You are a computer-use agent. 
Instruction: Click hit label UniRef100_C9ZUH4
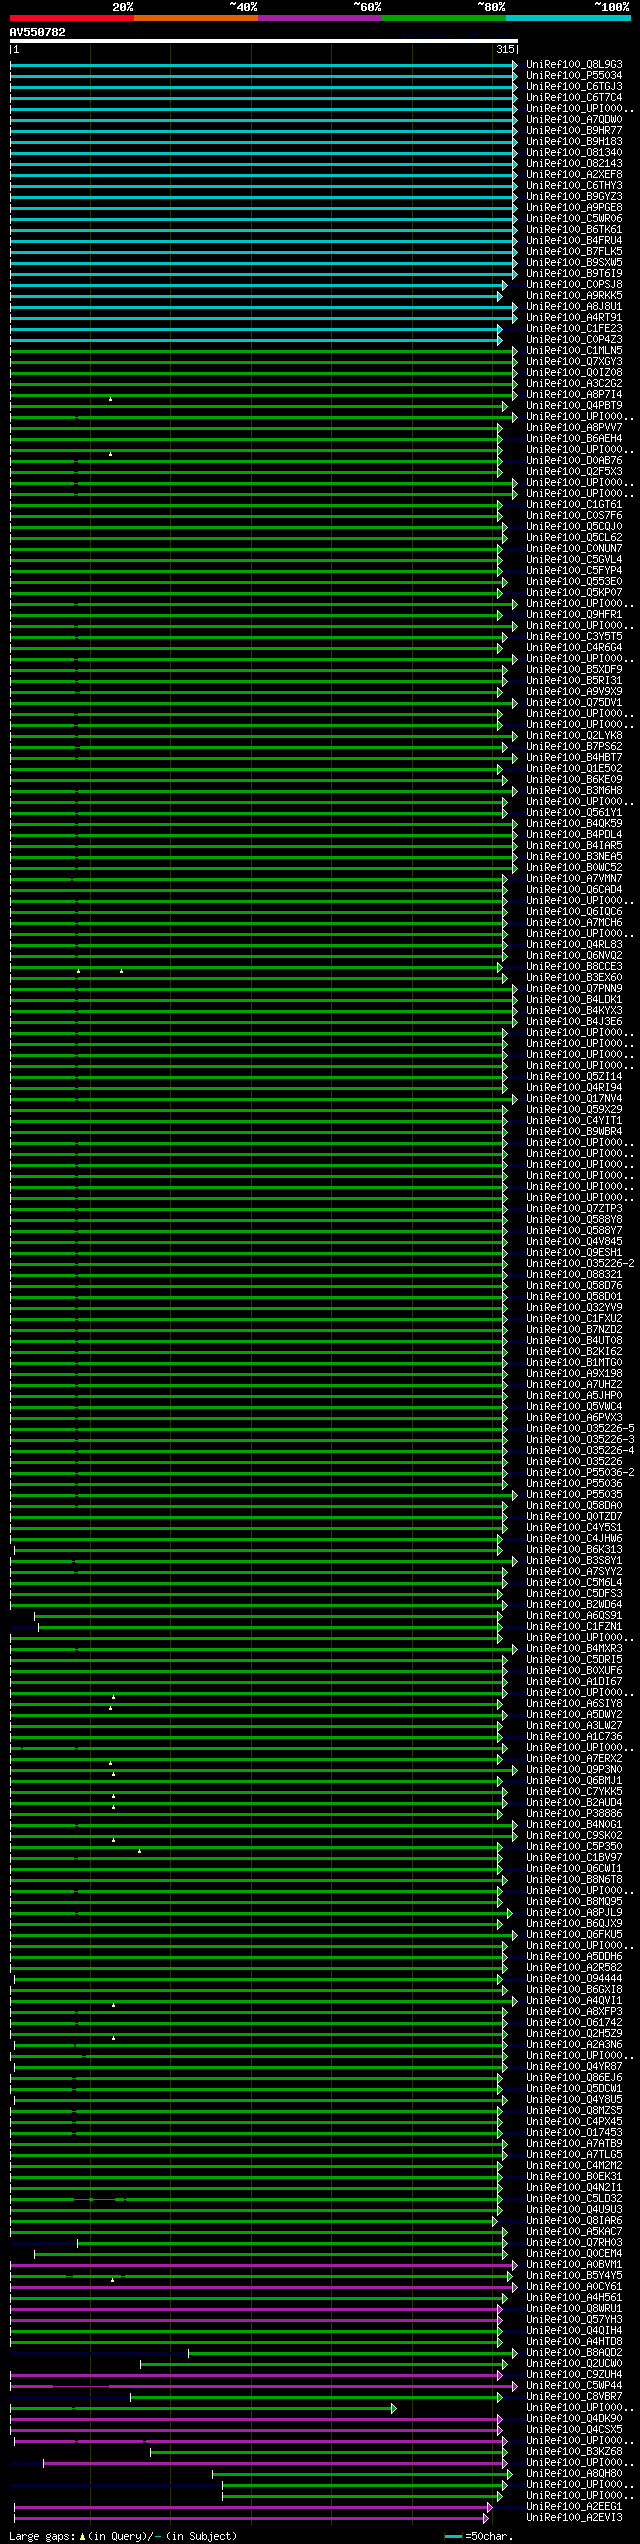tap(574, 2375)
